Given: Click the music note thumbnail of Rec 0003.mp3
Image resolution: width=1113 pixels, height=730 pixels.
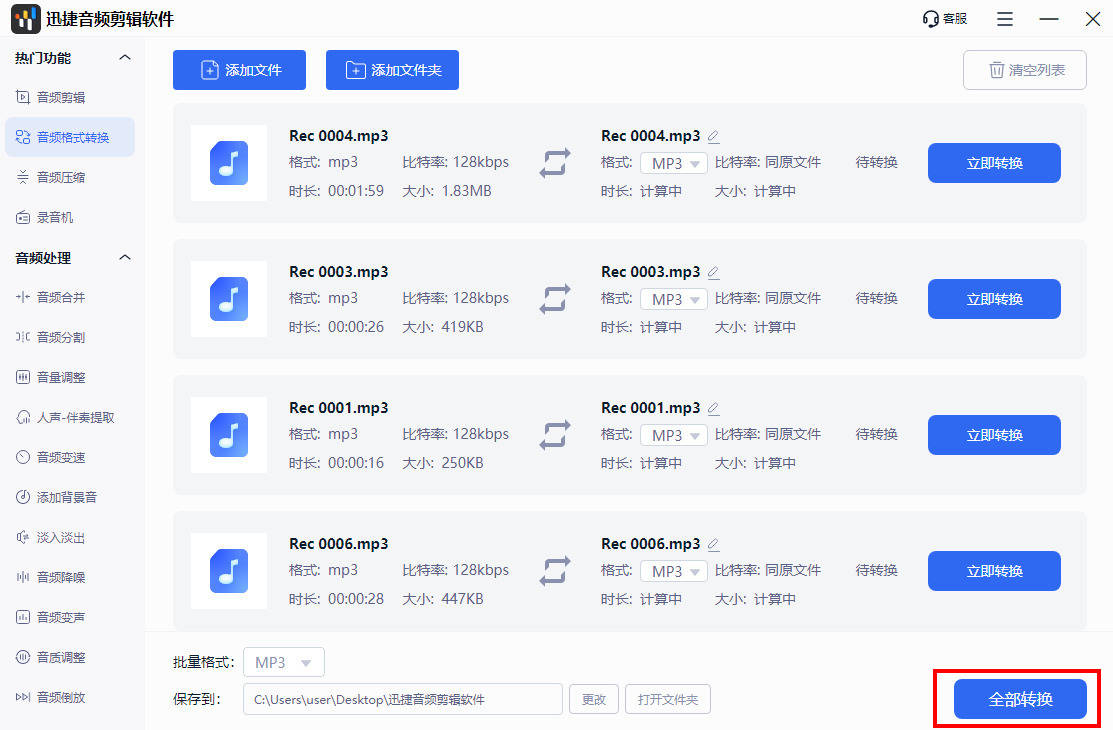Looking at the screenshot, I should coord(229,299).
